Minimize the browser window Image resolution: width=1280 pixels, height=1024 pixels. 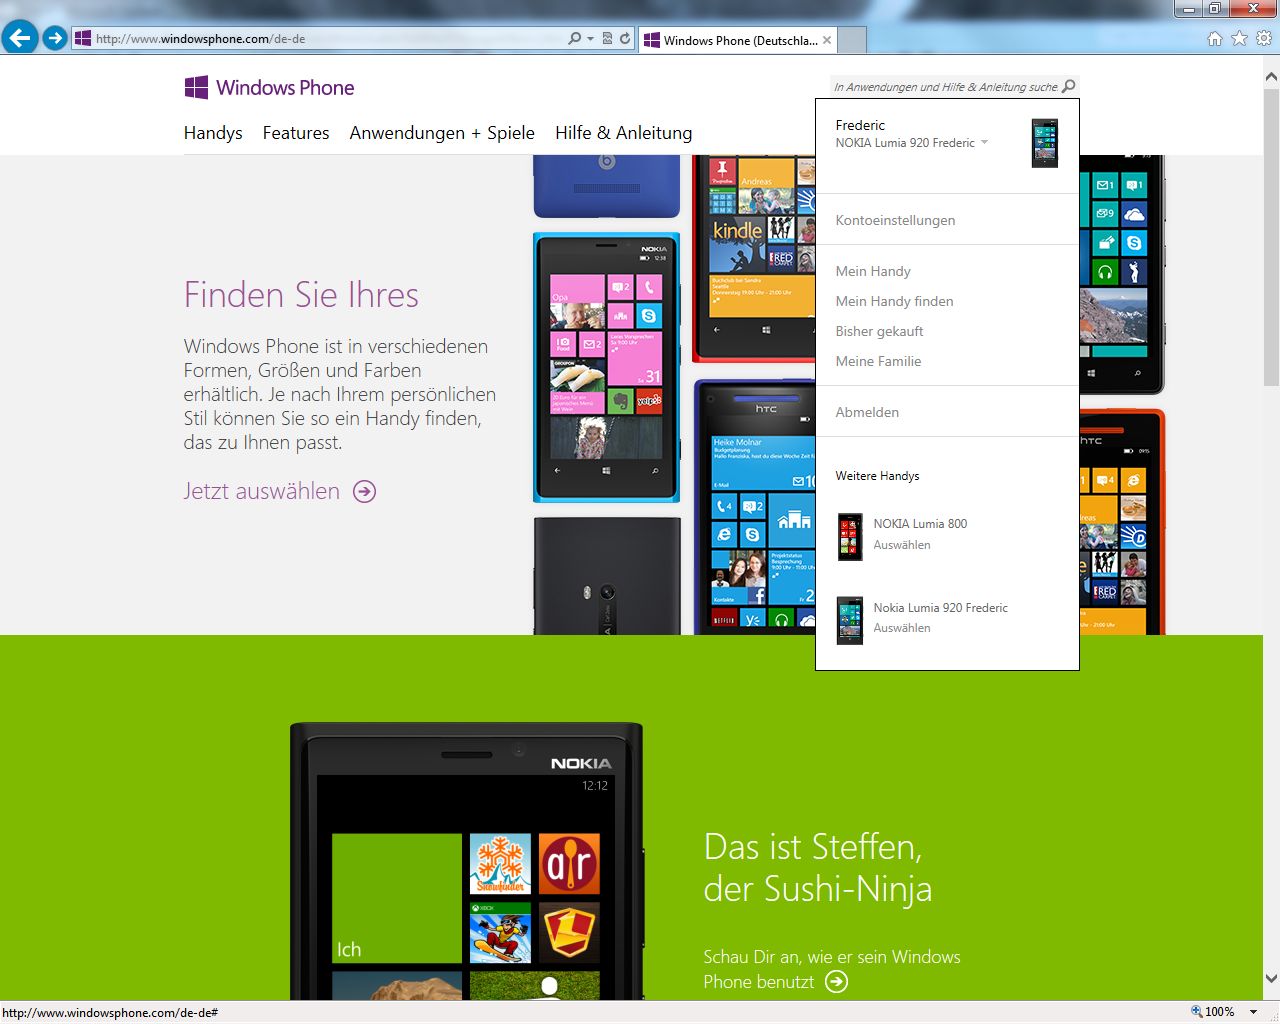click(1188, 9)
